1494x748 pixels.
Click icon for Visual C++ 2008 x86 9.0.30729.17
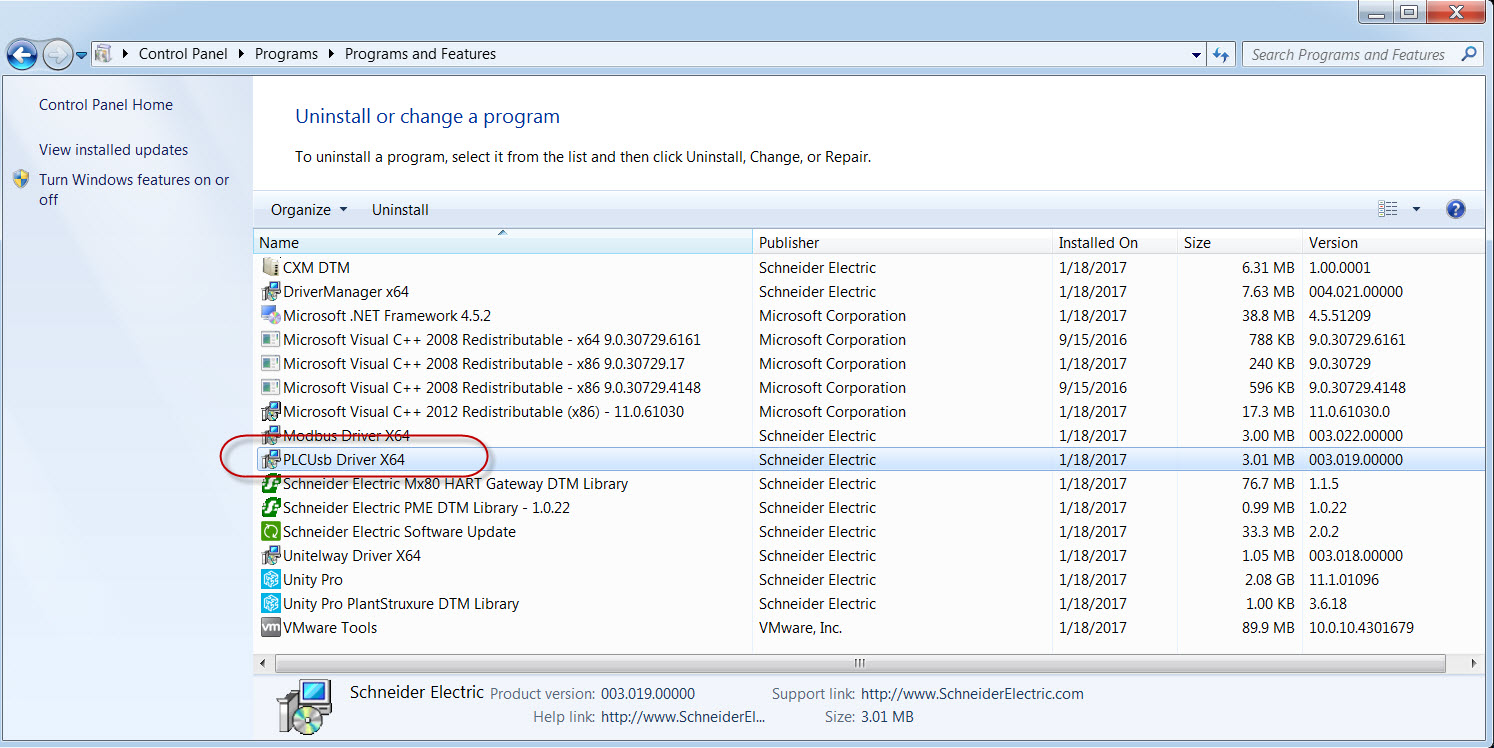pos(270,363)
